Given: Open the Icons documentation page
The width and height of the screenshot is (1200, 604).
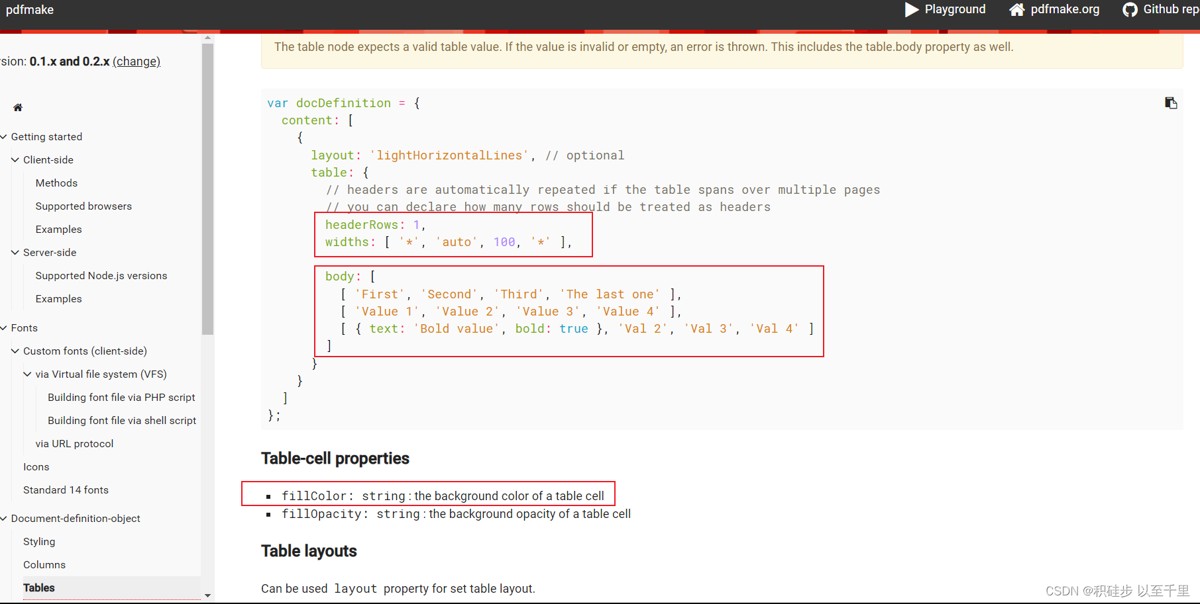Looking at the screenshot, I should pos(36,467).
